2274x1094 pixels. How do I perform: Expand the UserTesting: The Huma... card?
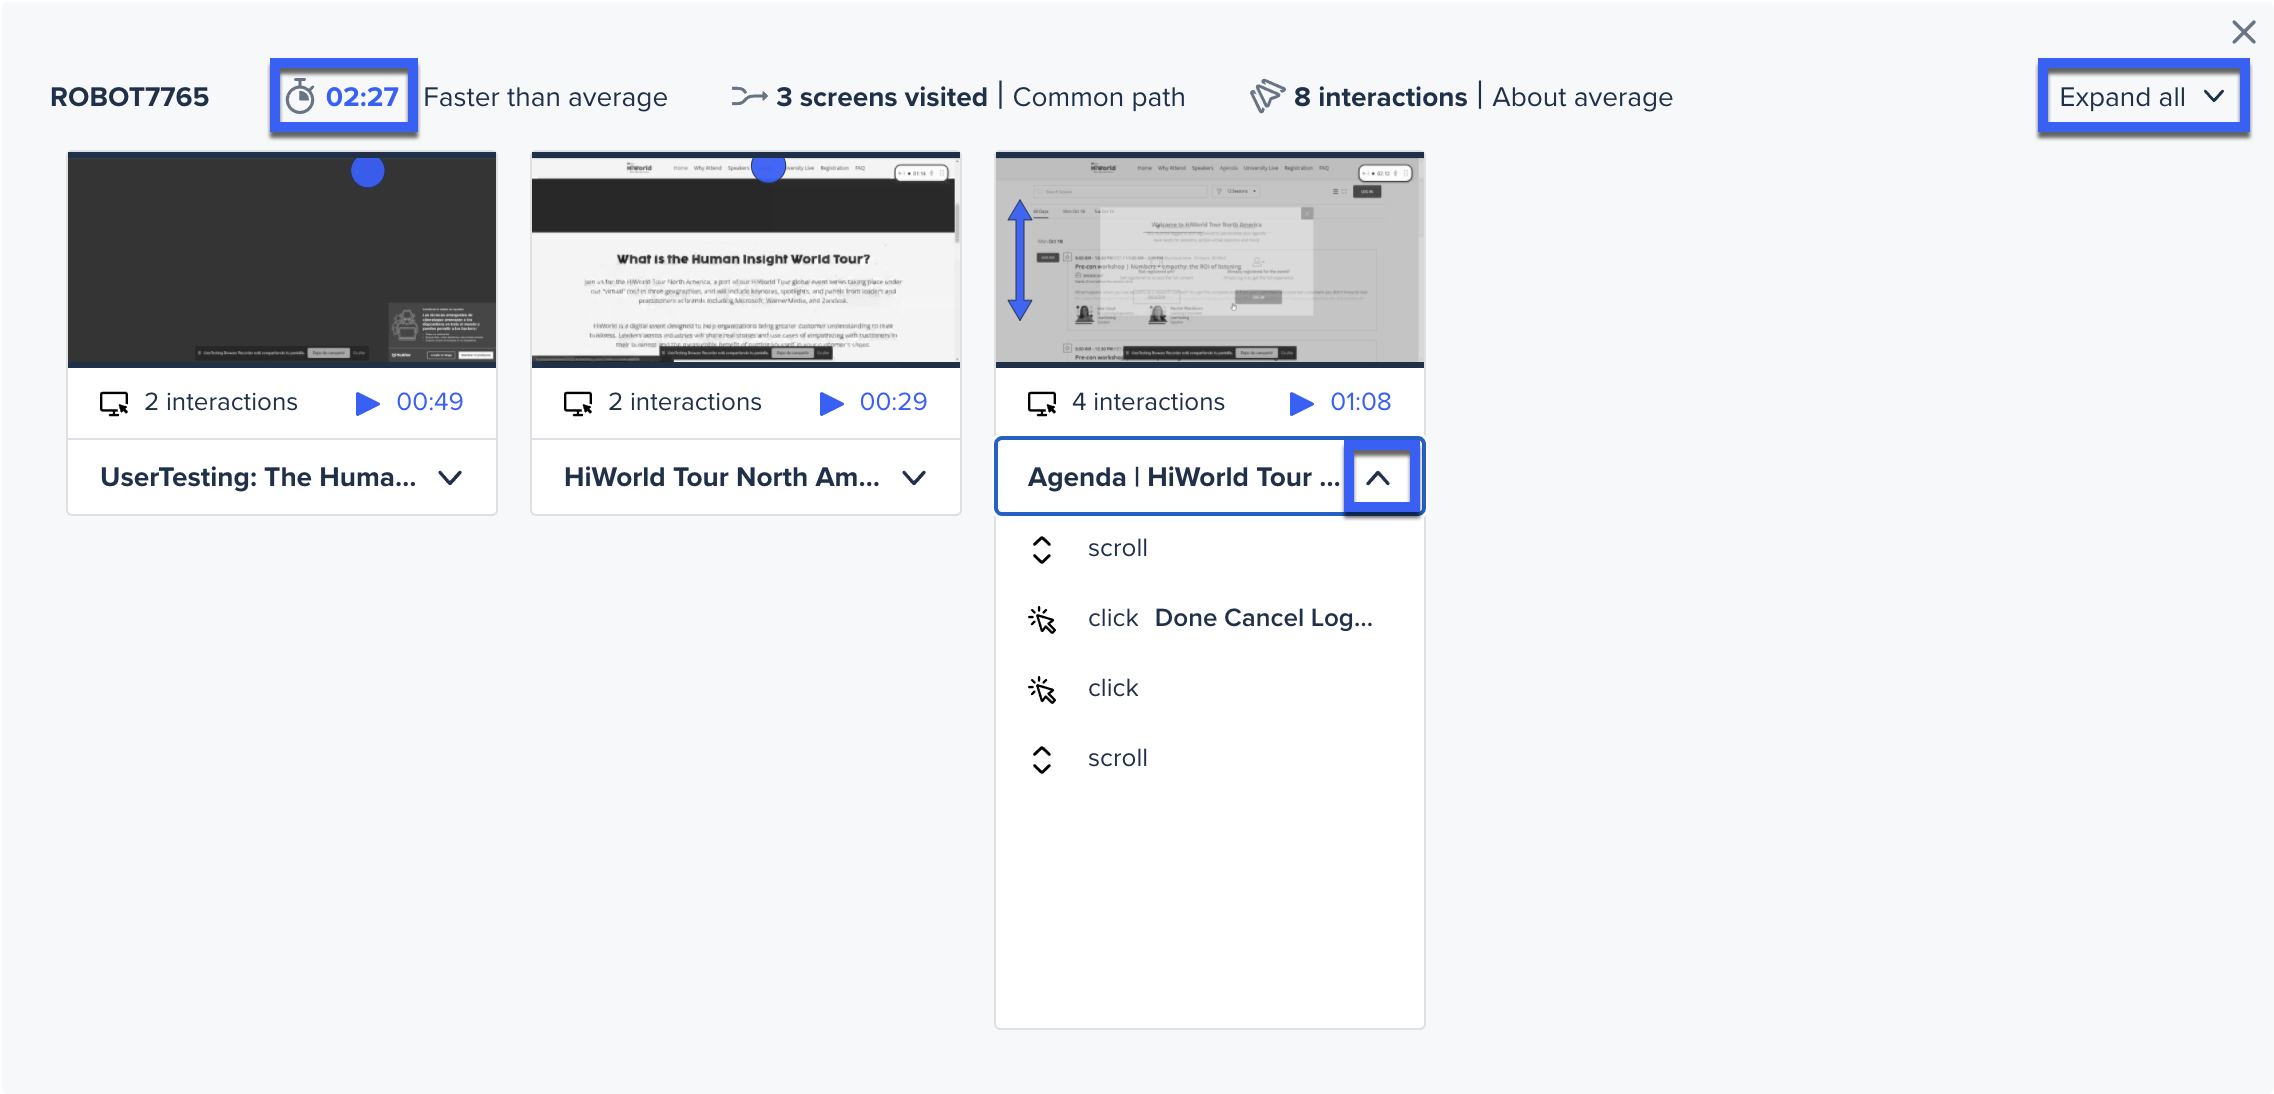450,478
